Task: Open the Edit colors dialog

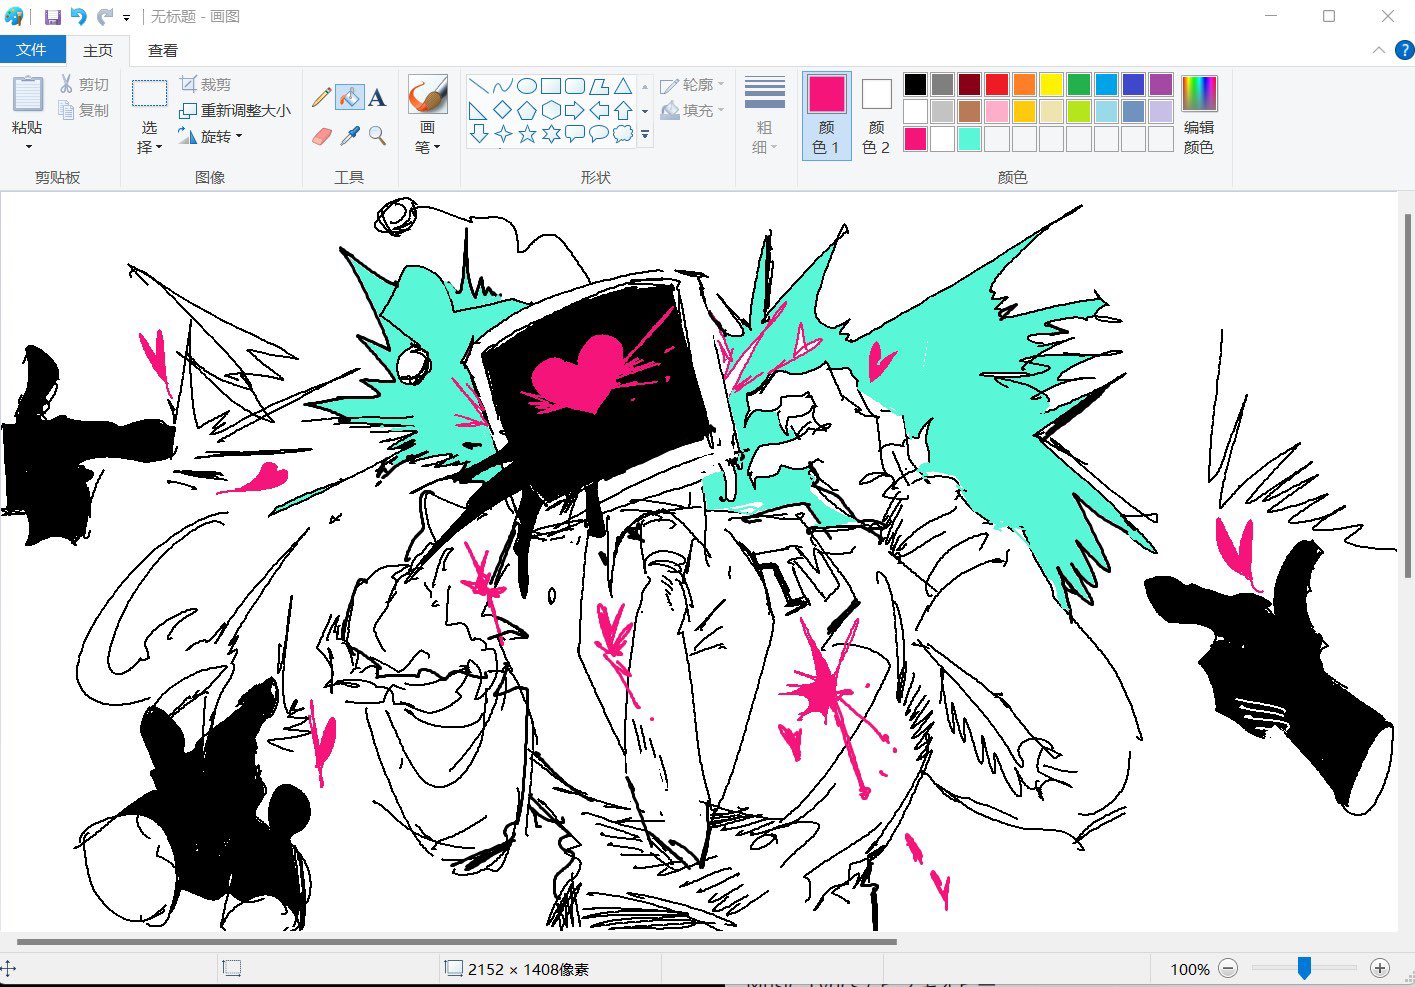Action: (1198, 115)
